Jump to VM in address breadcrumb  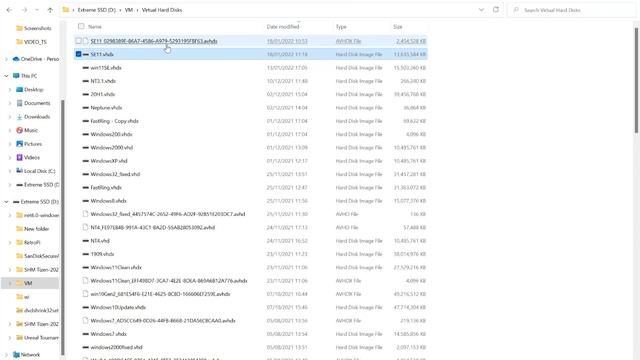pos(129,10)
